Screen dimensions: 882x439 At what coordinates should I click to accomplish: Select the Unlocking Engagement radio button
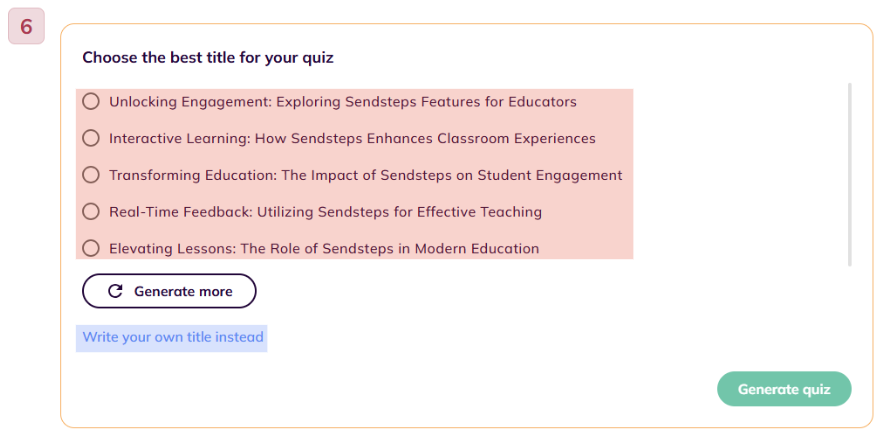(91, 102)
